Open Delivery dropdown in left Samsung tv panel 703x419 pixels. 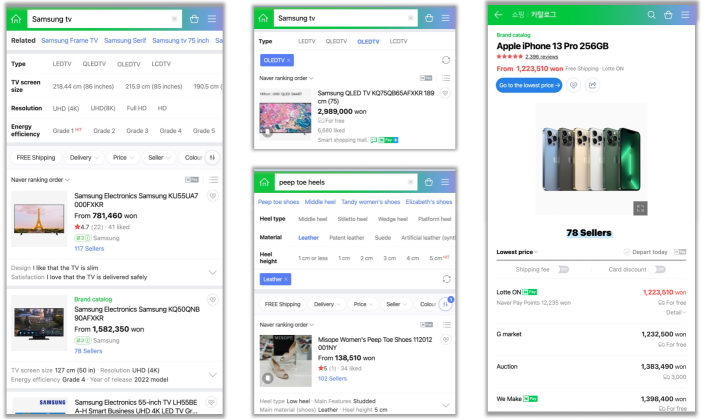click(x=83, y=158)
